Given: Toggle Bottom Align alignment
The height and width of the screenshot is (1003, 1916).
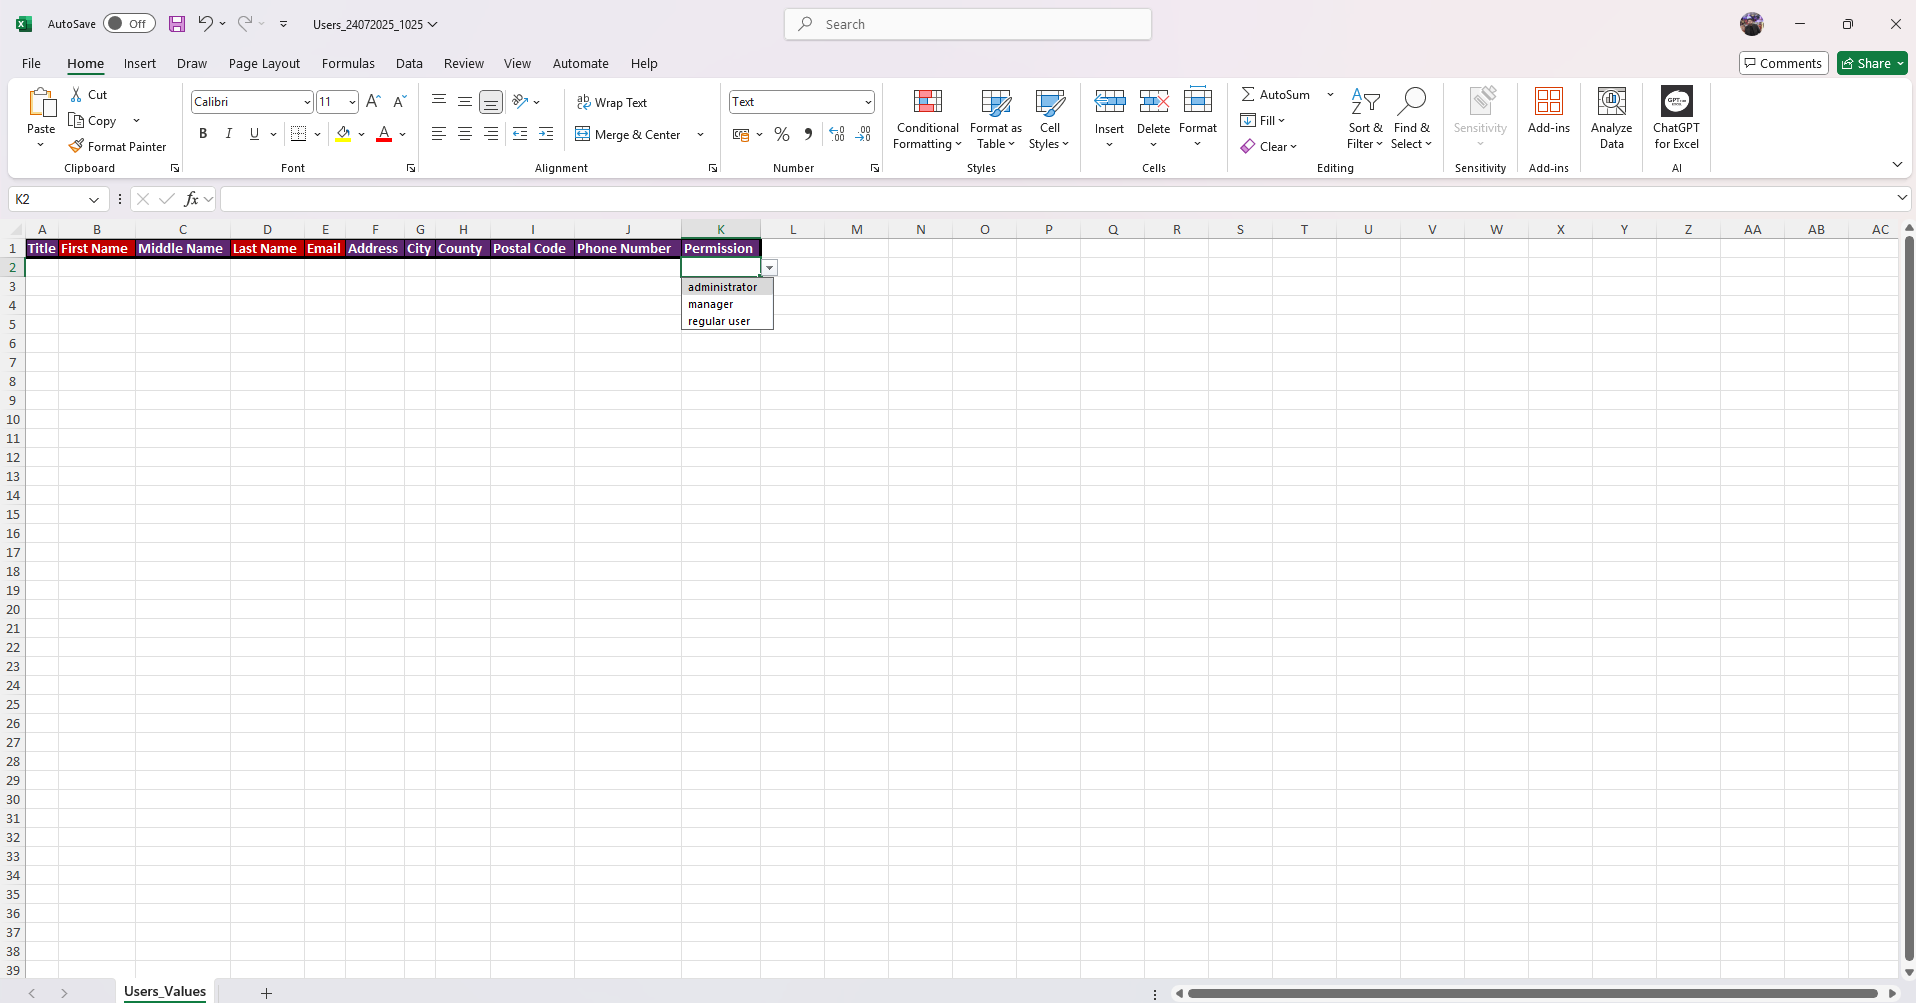Looking at the screenshot, I should [491, 101].
